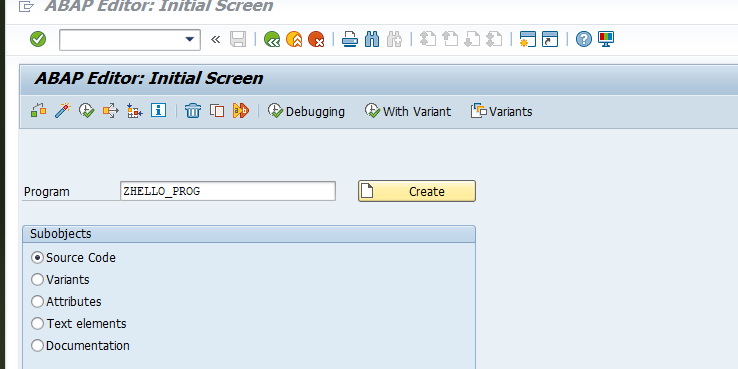The image size is (738, 369).
Task: Click the Debugging button
Action: [306, 112]
